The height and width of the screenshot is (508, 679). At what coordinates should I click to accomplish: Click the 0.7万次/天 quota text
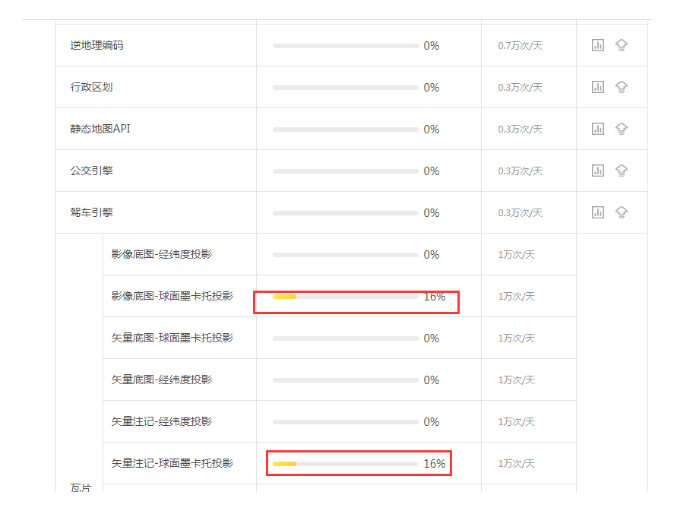point(520,46)
